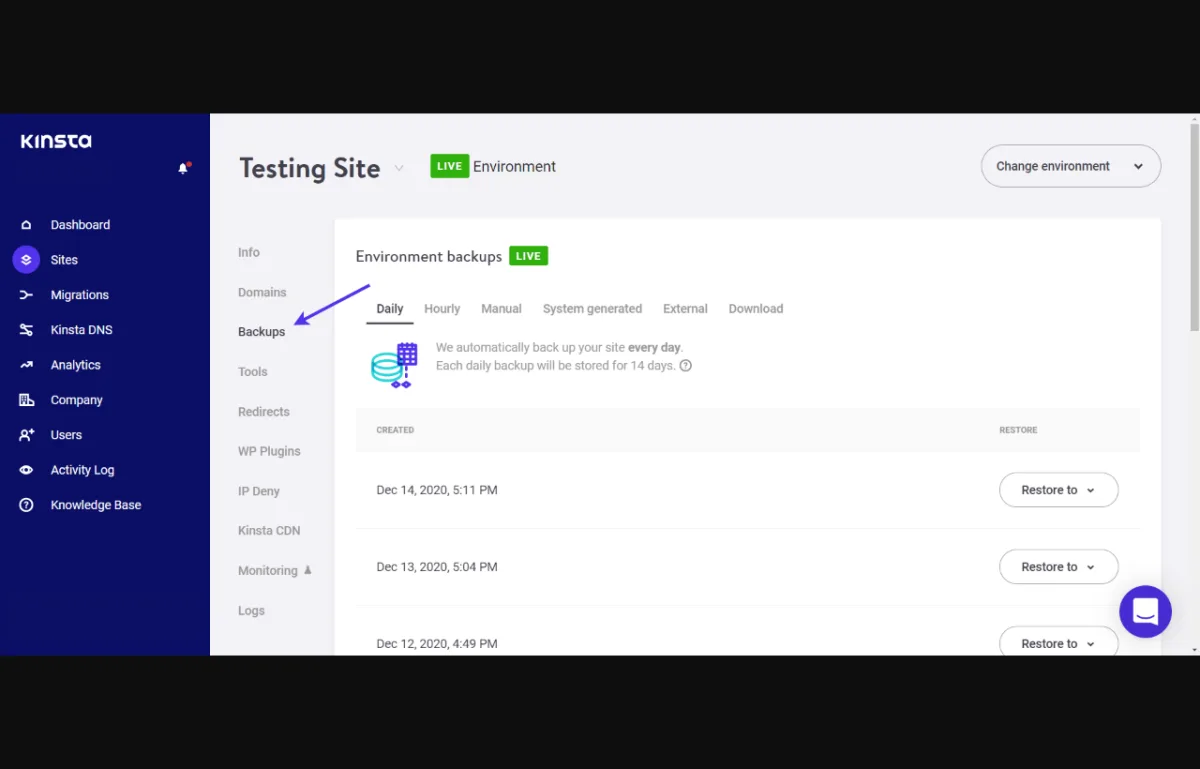Click the Testing Site heading
Viewport: 1200px width, 769px height.
(310, 168)
